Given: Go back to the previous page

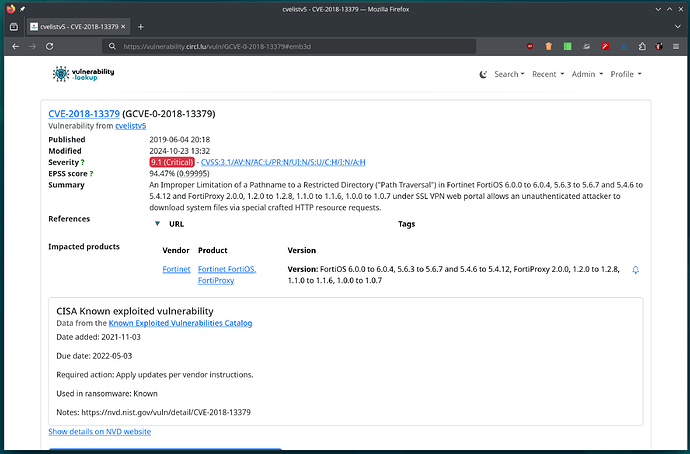Looking at the screenshot, I should [15, 46].
